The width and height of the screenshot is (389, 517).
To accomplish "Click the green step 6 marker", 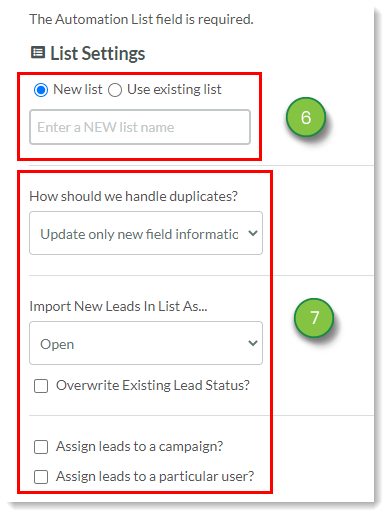I will (306, 117).
